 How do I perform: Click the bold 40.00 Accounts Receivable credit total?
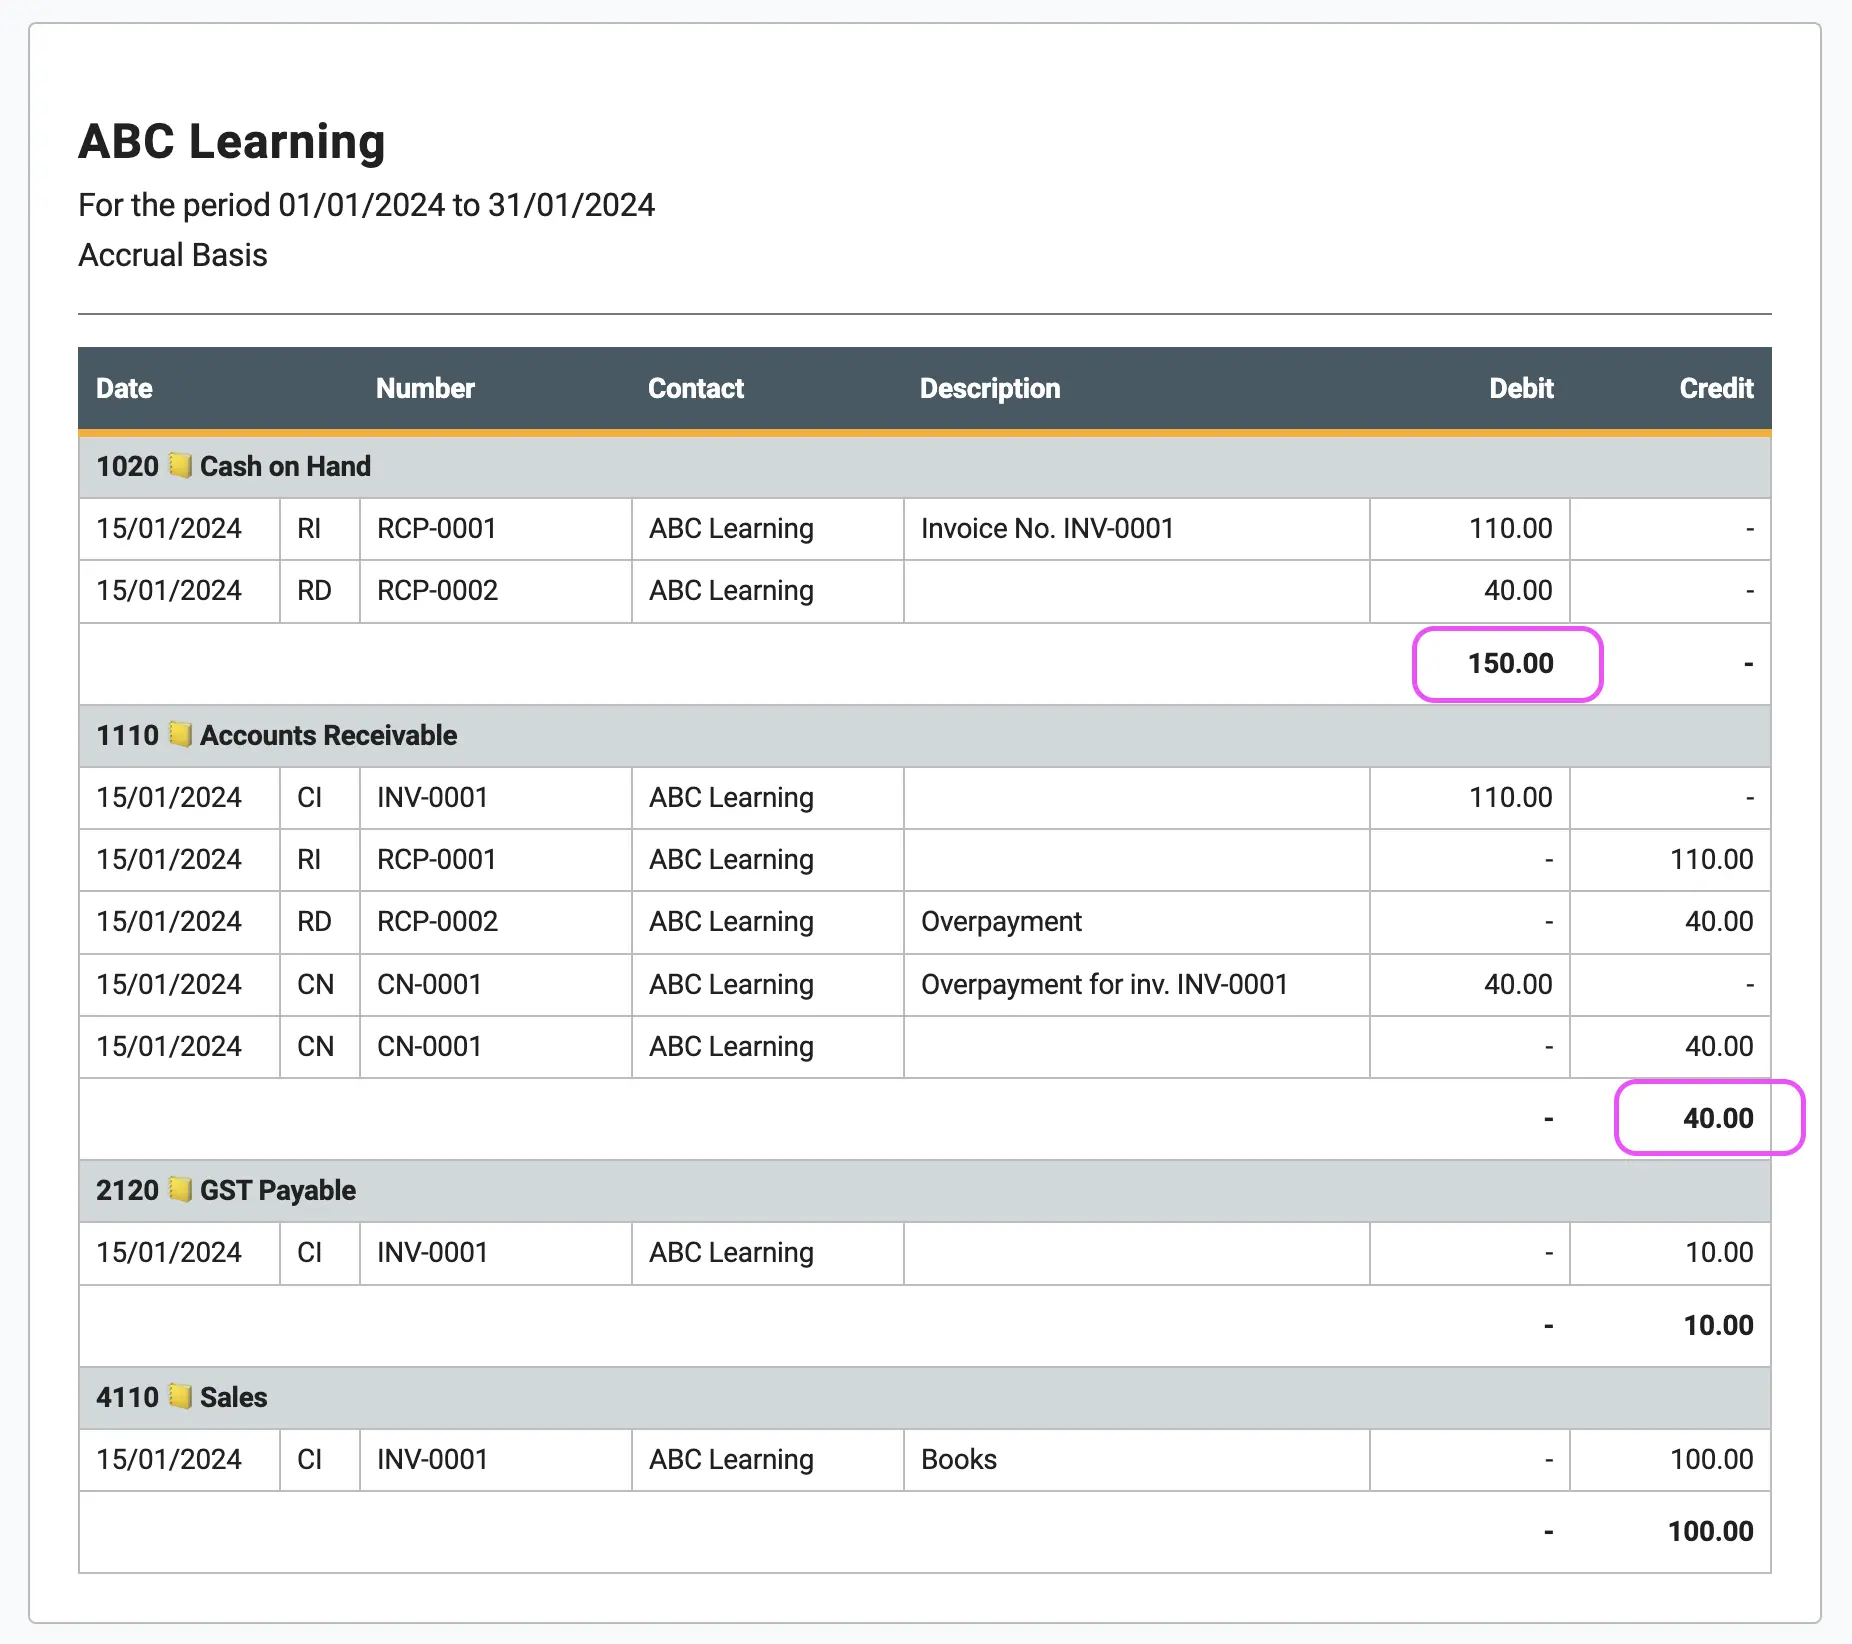click(x=1718, y=1118)
